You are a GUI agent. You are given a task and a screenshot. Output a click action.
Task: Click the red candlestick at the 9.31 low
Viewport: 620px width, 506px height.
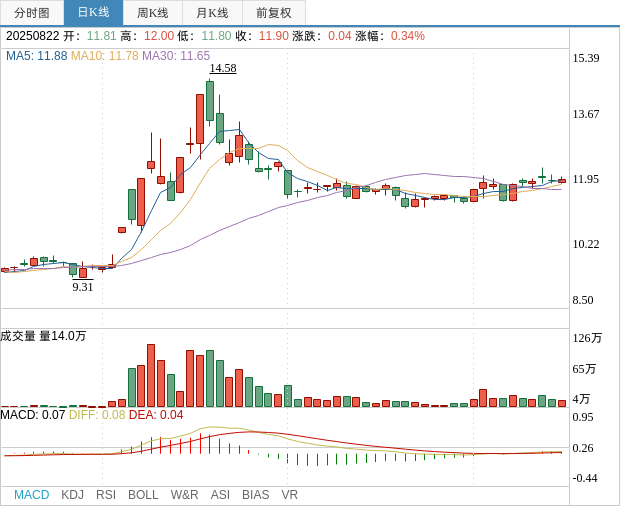pyautogui.click(x=83, y=272)
